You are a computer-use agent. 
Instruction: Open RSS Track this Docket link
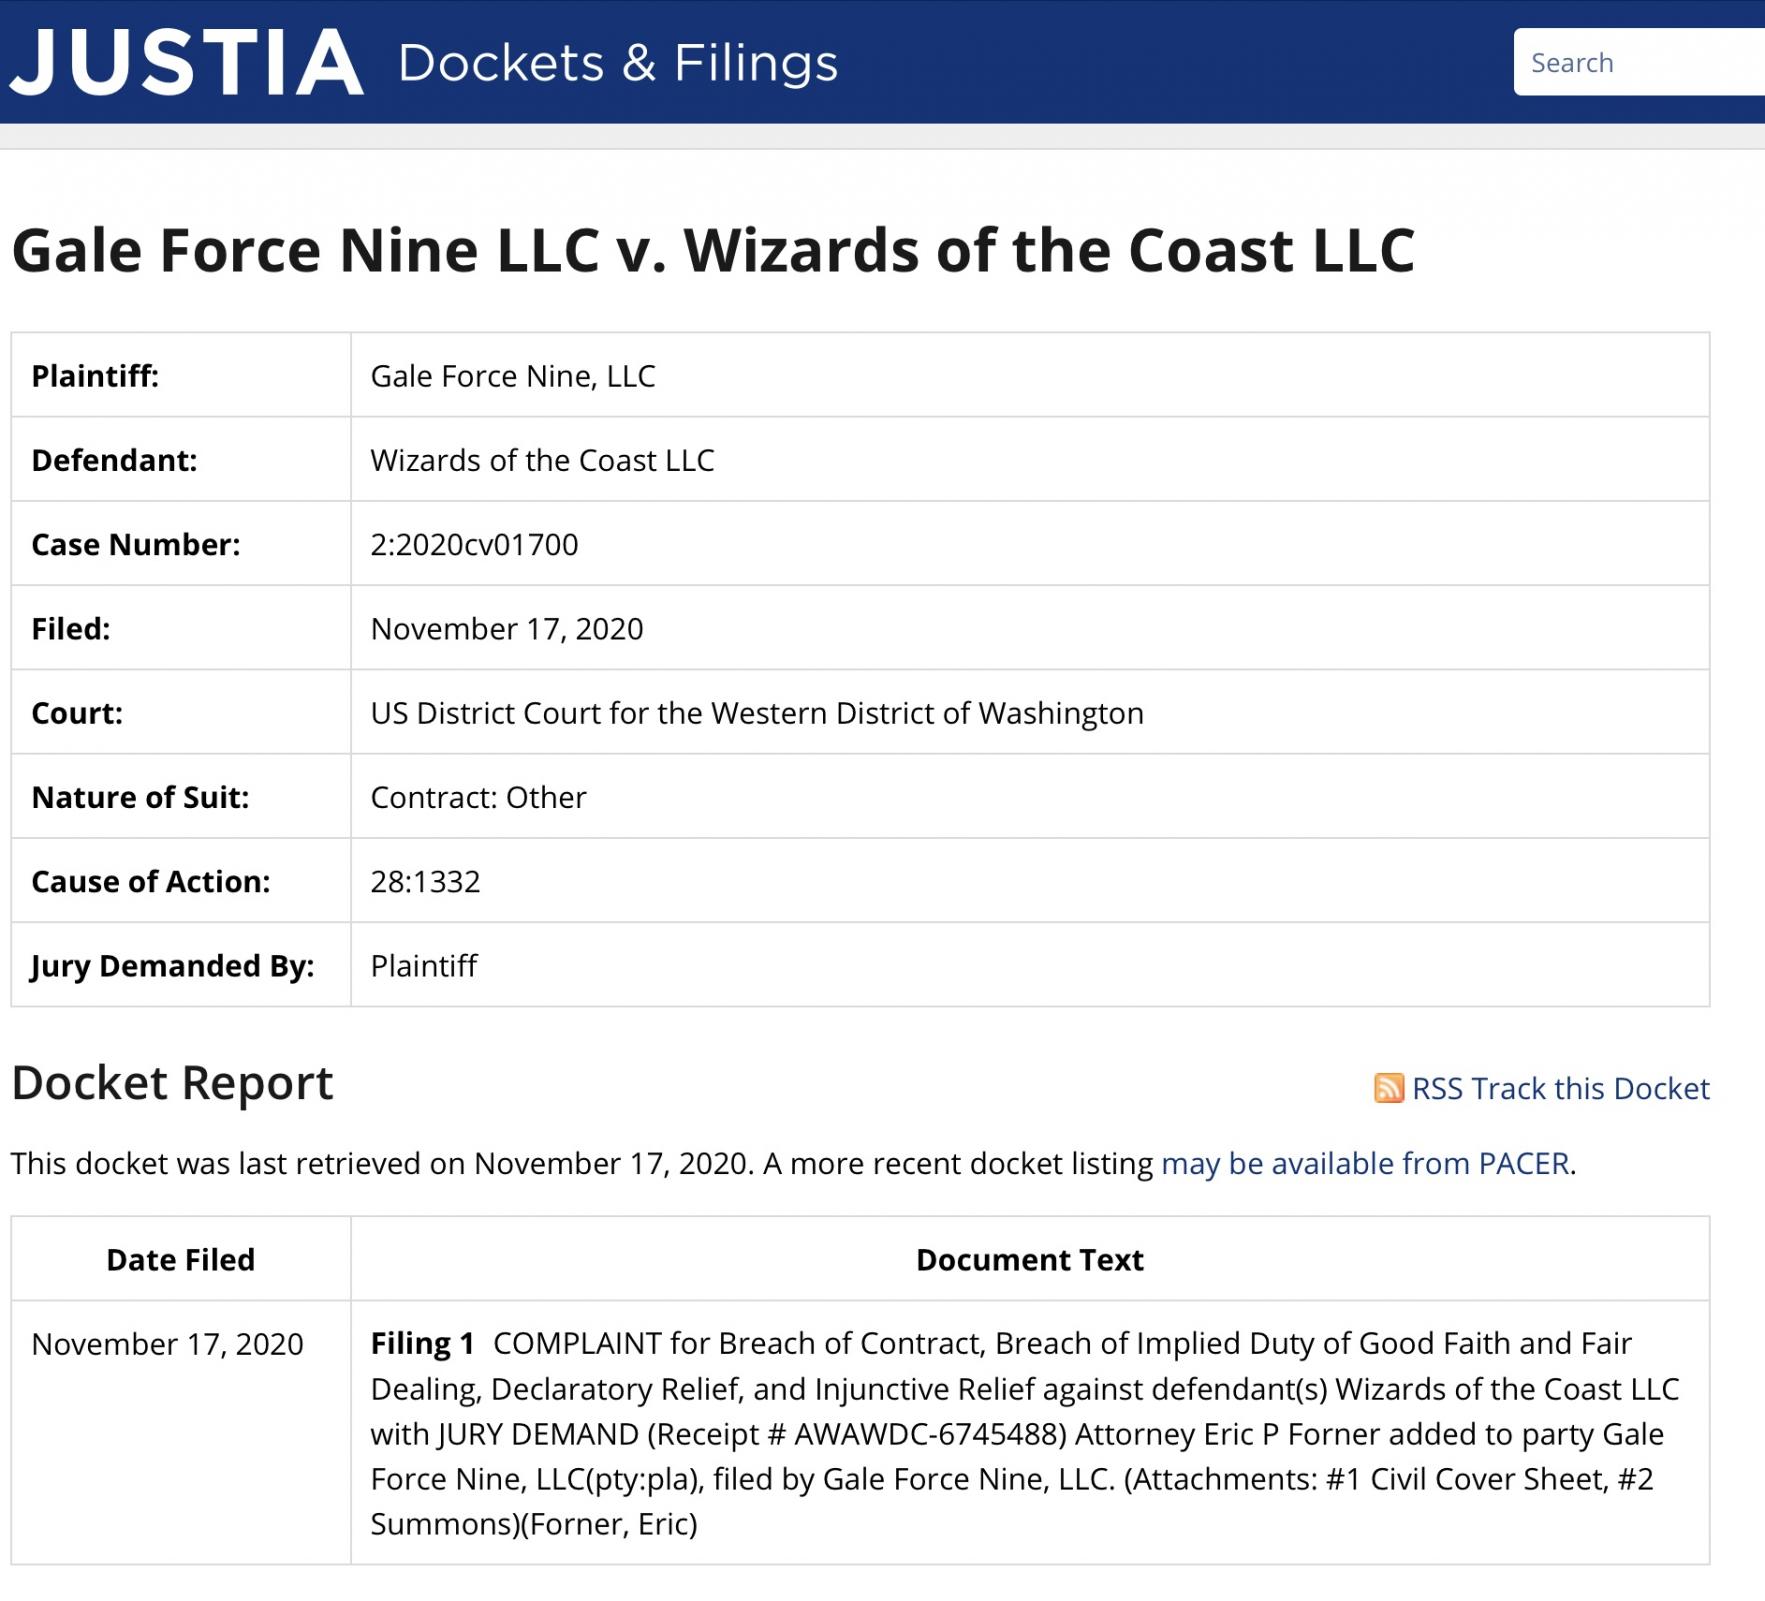pos(1560,1088)
